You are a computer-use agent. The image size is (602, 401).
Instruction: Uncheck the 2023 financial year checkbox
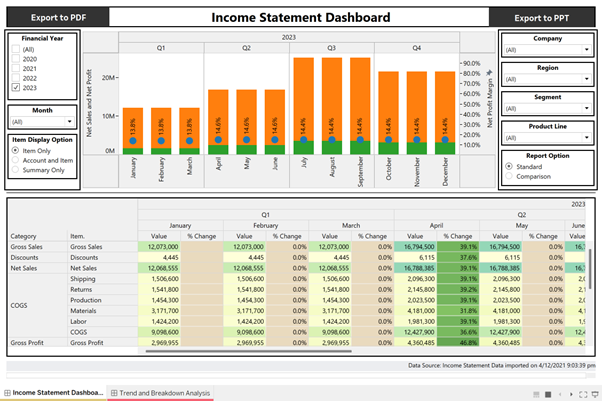(15, 88)
